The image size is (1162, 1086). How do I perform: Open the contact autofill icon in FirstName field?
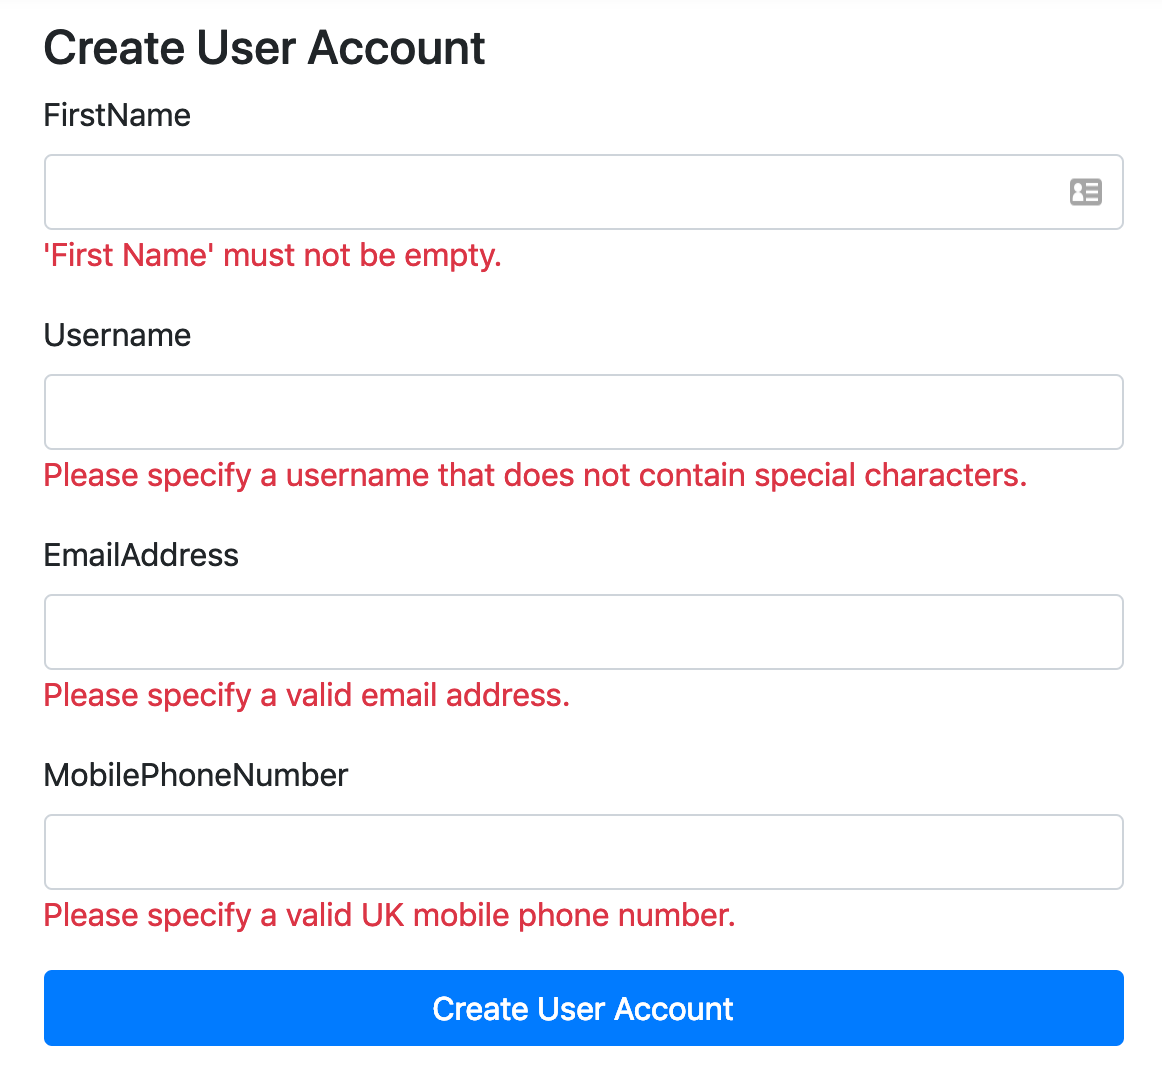(x=1086, y=192)
